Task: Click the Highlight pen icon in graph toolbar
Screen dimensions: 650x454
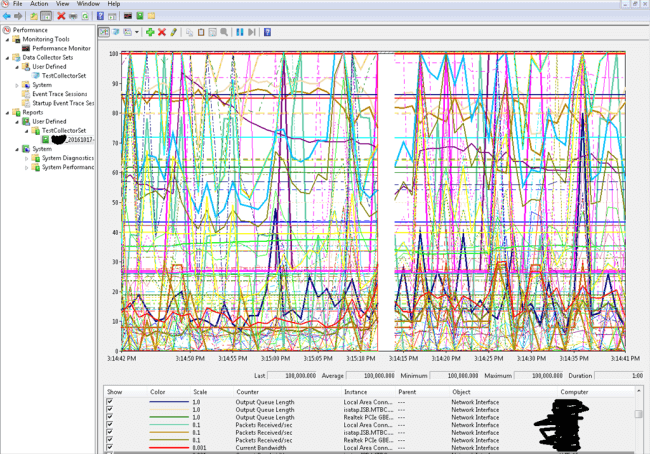Action: [x=174, y=32]
